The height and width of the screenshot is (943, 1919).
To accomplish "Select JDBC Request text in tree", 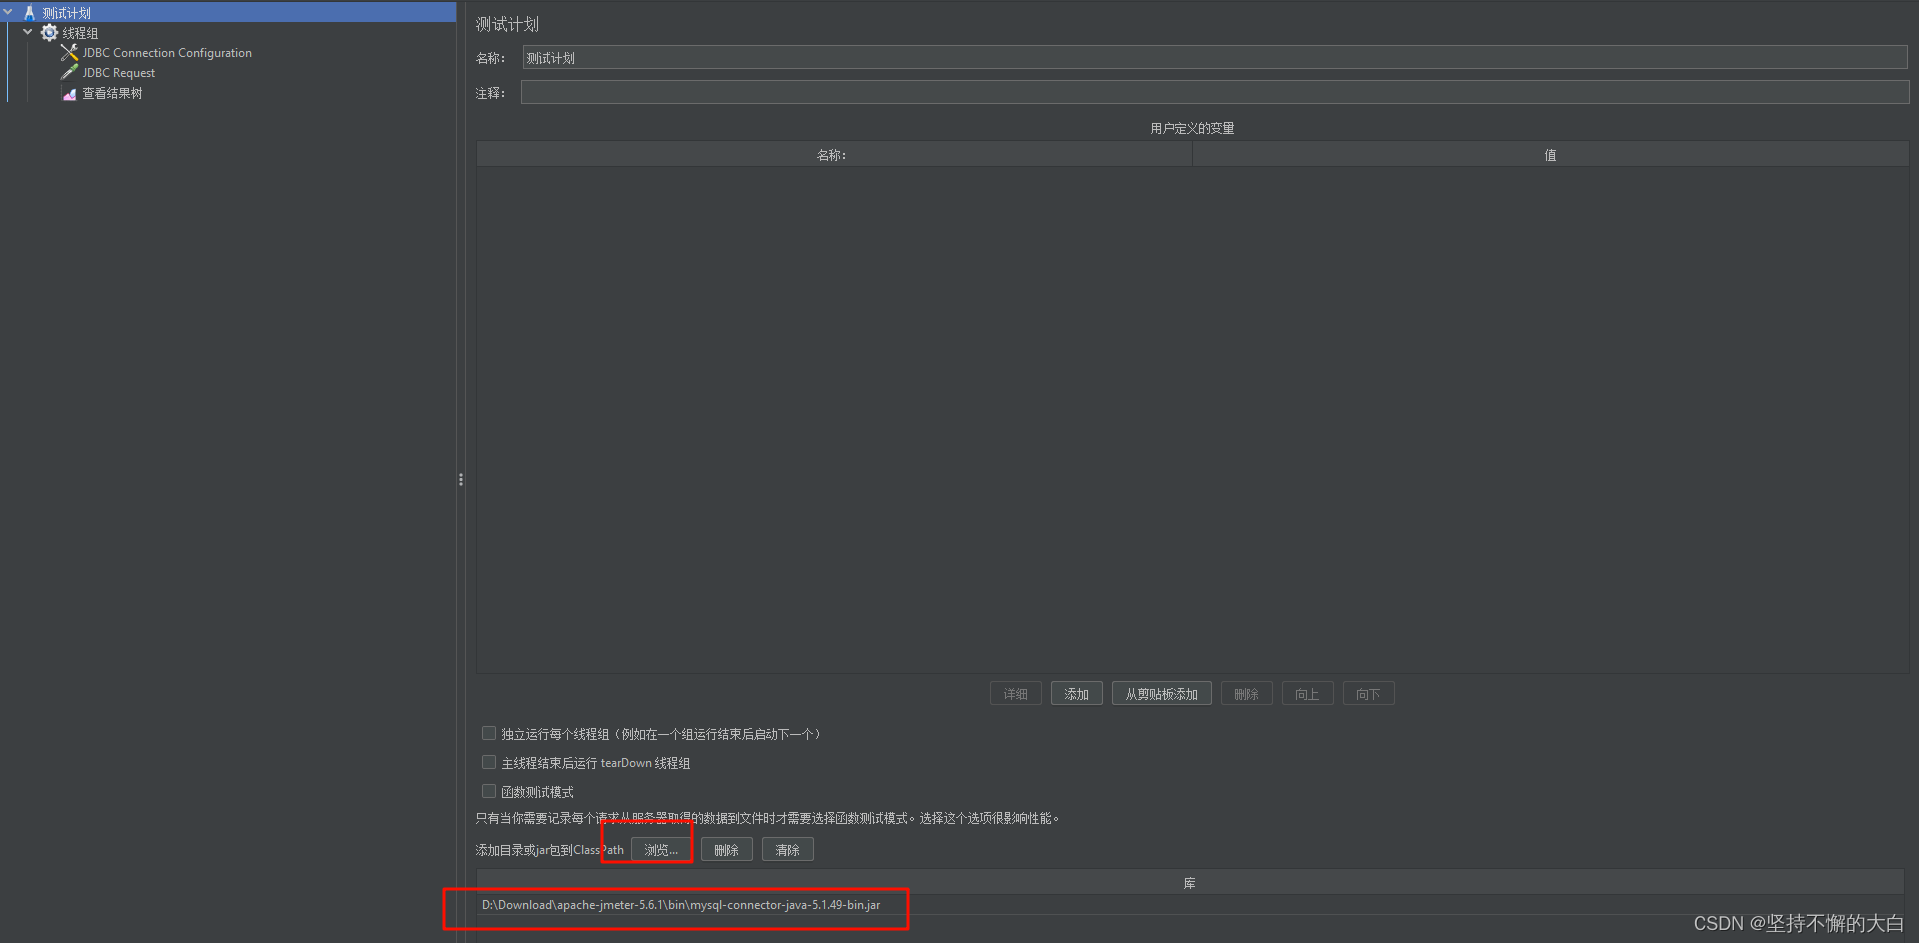I will 119,73.
